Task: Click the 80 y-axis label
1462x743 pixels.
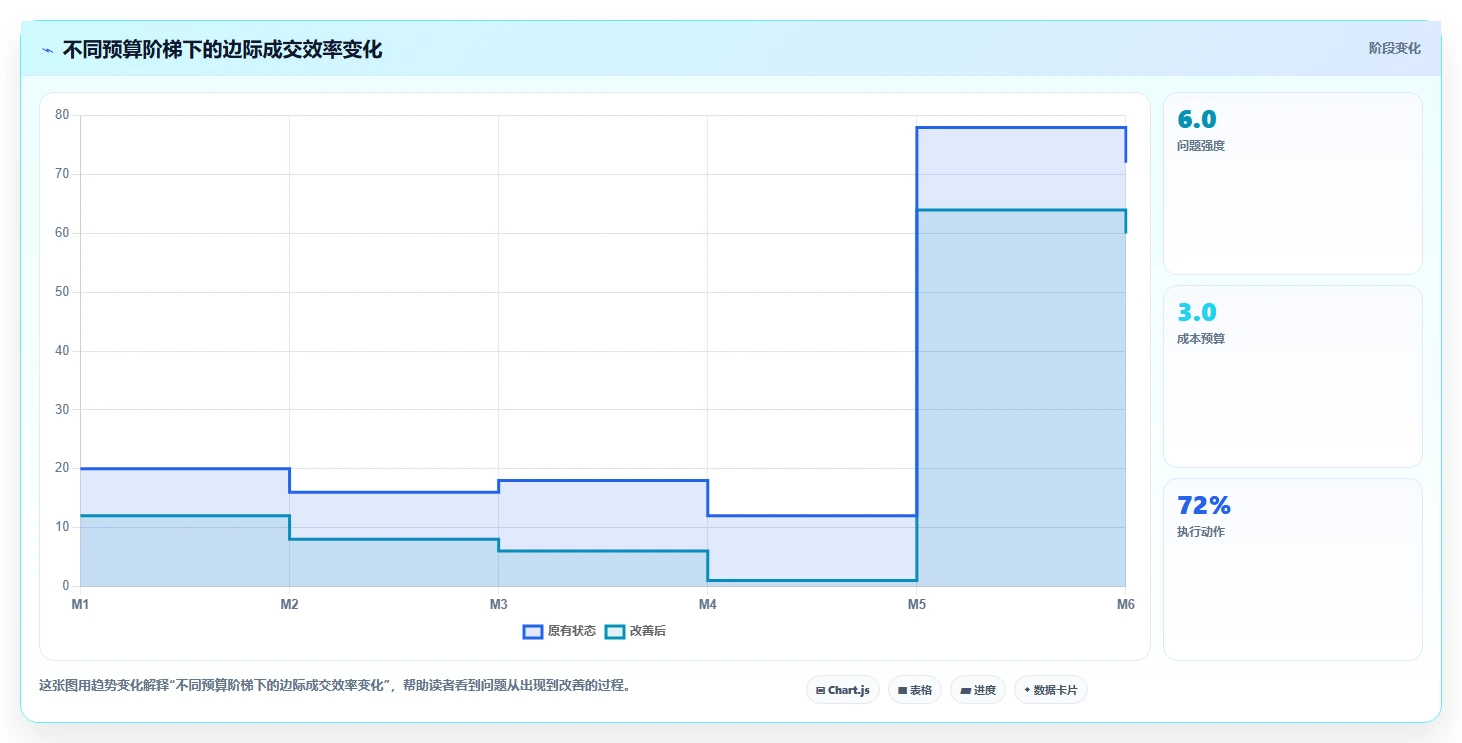Action: pos(62,115)
